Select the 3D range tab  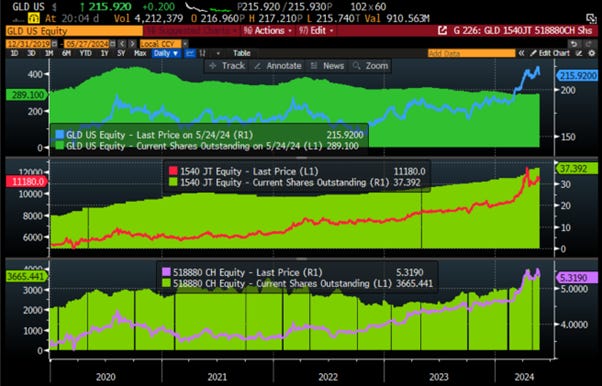(x=31, y=53)
